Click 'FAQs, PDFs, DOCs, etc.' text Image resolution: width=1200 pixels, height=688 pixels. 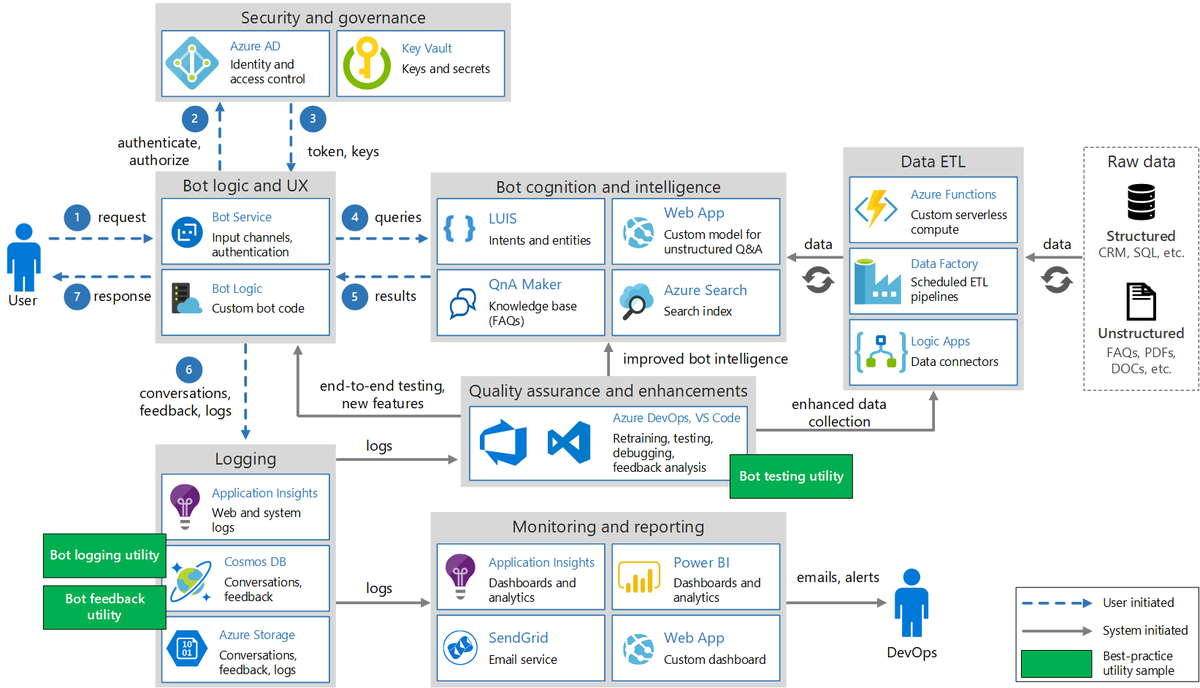1141,360
